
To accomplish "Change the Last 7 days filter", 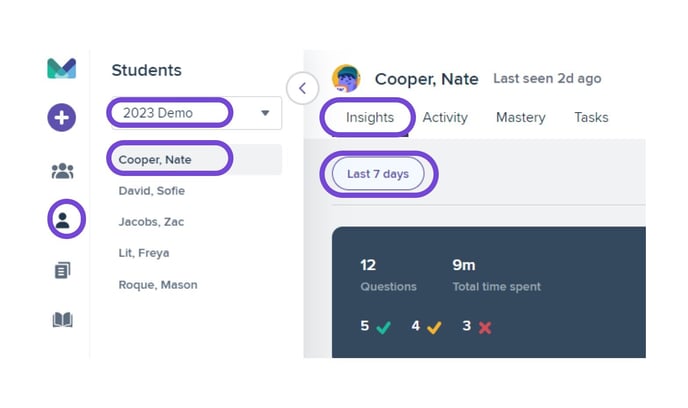I will click(378, 174).
